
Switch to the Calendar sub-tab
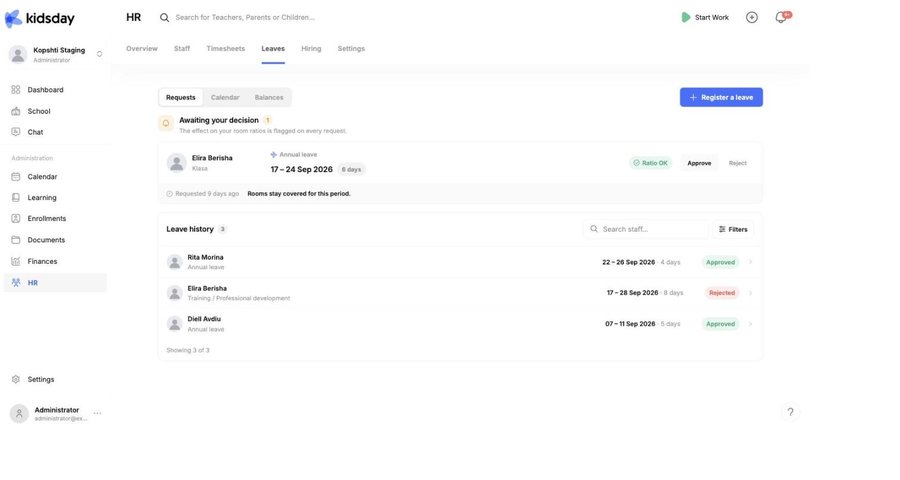tap(225, 98)
